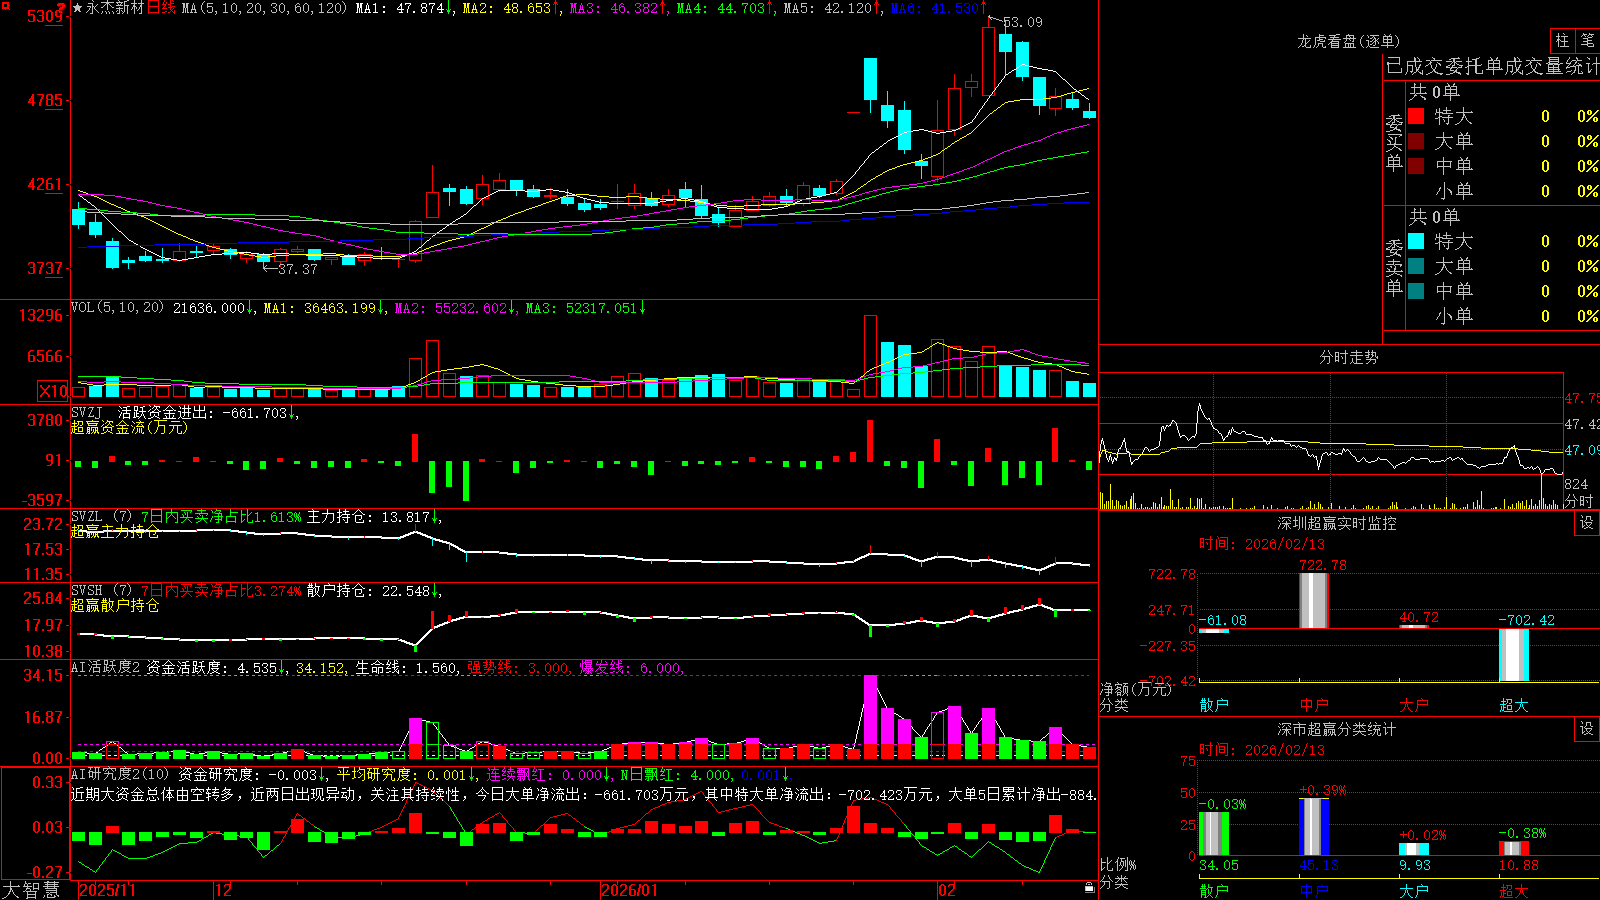Image resolution: width=1600 pixels, height=900 pixels.
Task: Click the 强势线: 3.000 parameter
Action: point(519,668)
